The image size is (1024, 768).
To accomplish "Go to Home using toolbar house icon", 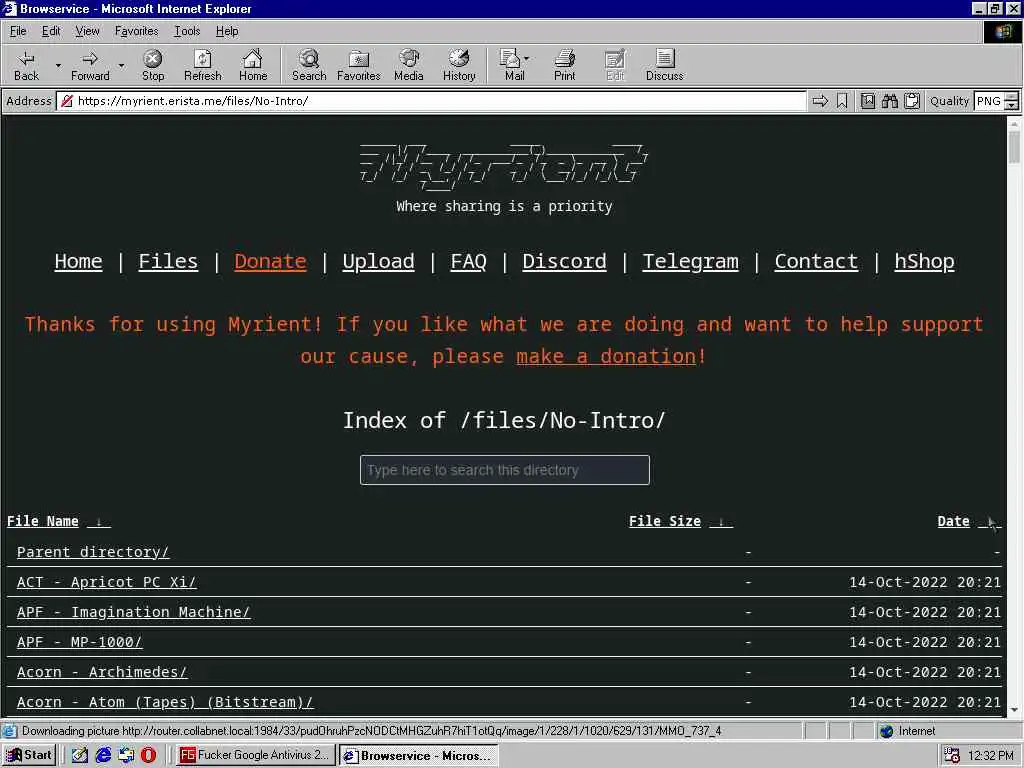I will (x=253, y=59).
